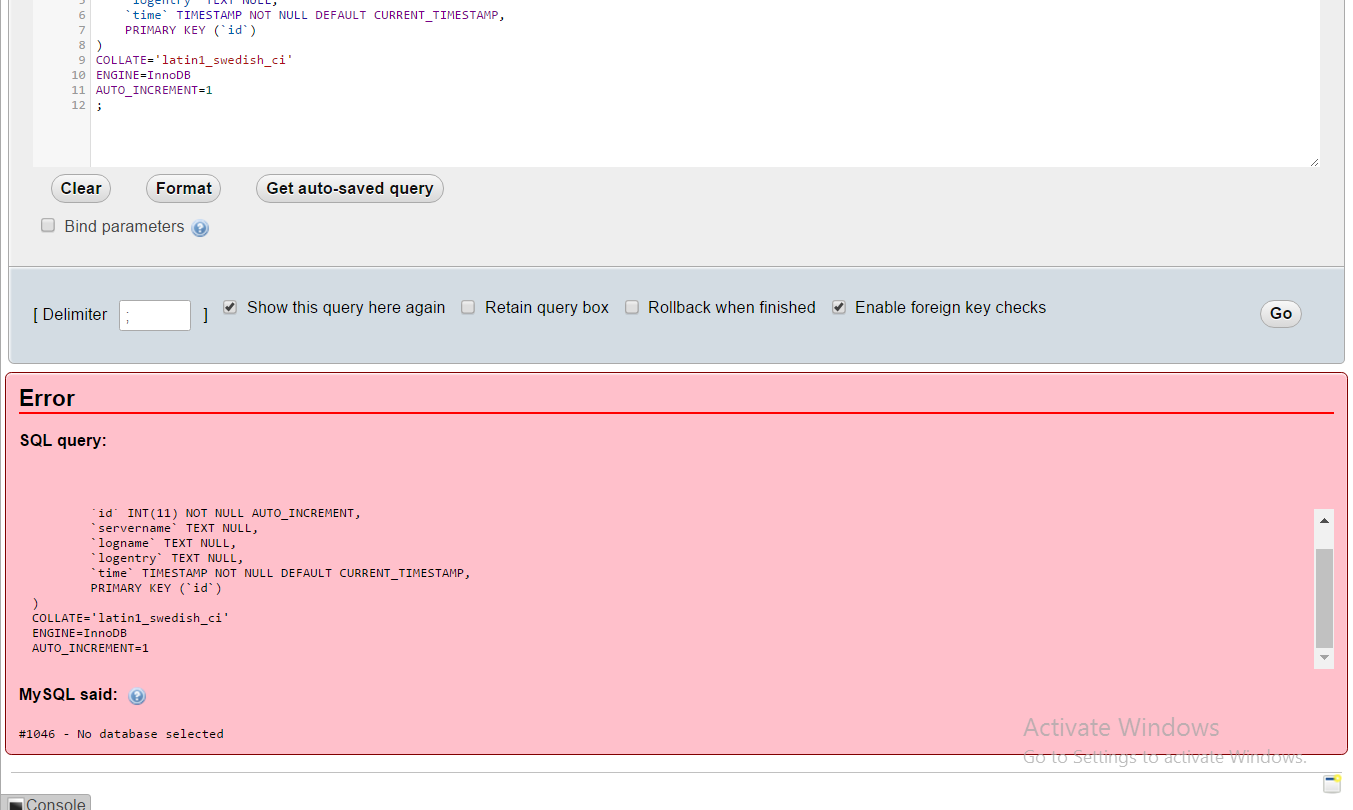Click the error query scrollbar down arrow

click(1324, 657)
